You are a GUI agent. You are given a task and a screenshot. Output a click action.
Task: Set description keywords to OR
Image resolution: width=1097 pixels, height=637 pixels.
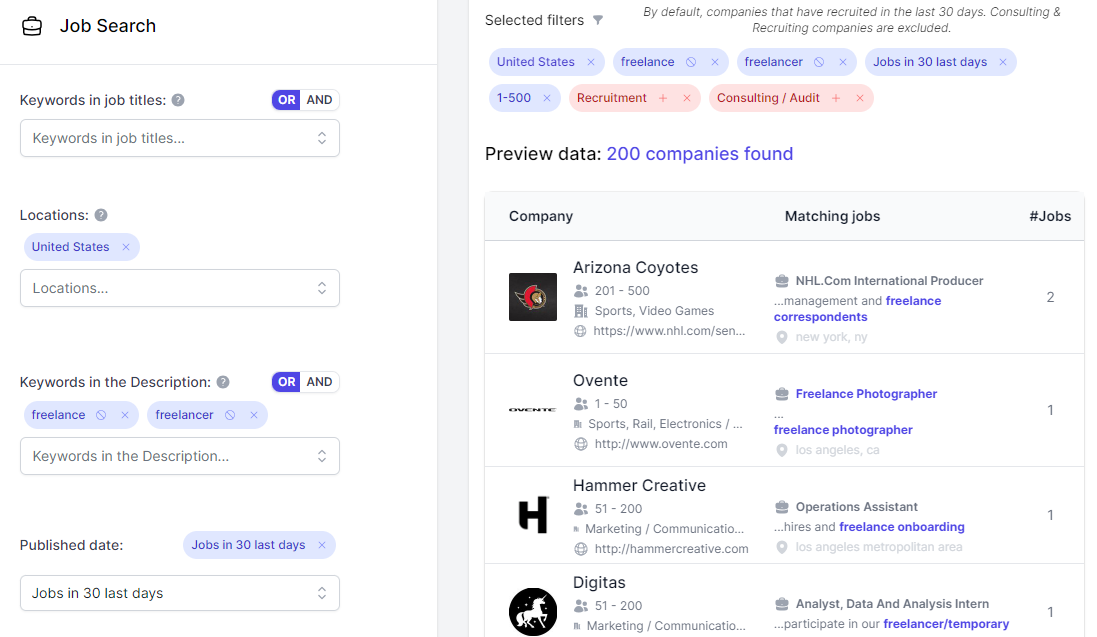286,382
